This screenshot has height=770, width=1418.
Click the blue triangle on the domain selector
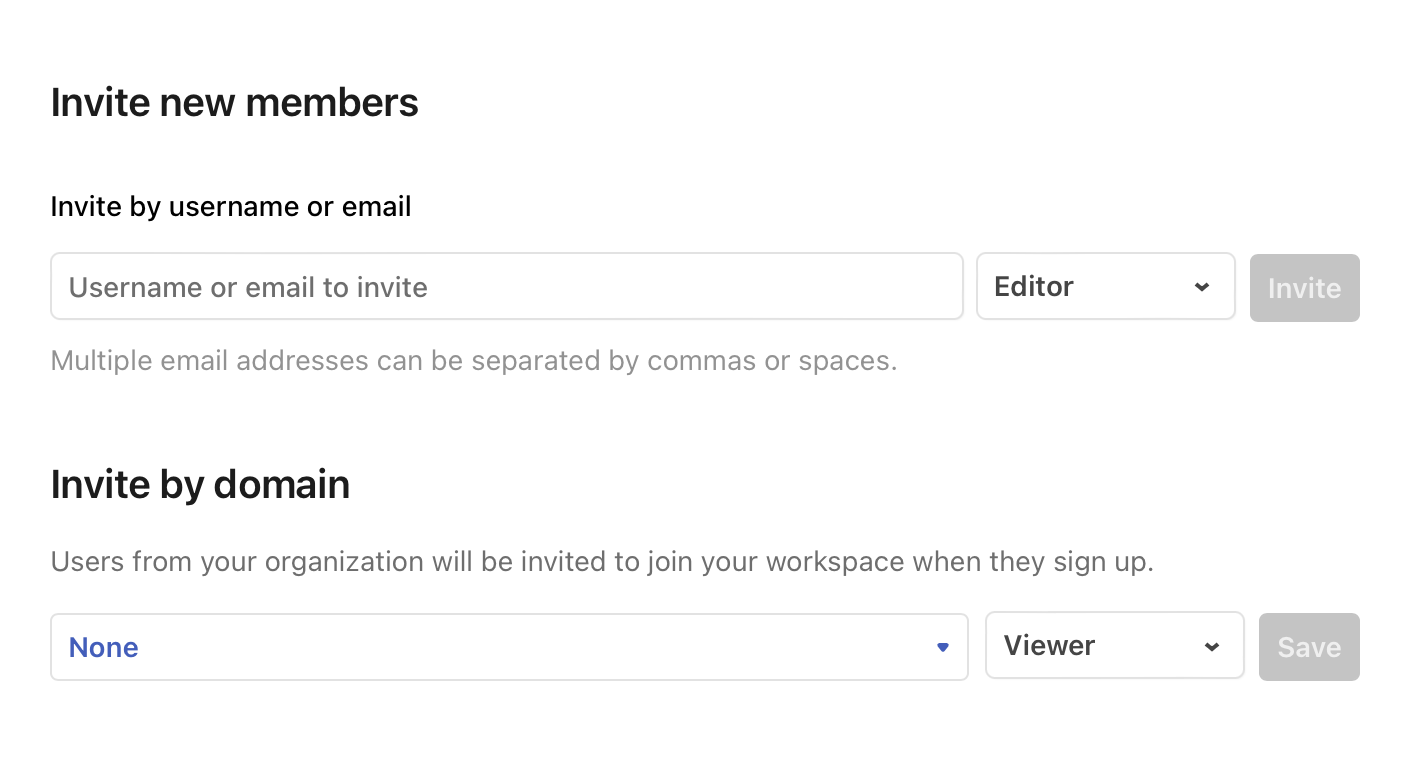click(942, 647)
